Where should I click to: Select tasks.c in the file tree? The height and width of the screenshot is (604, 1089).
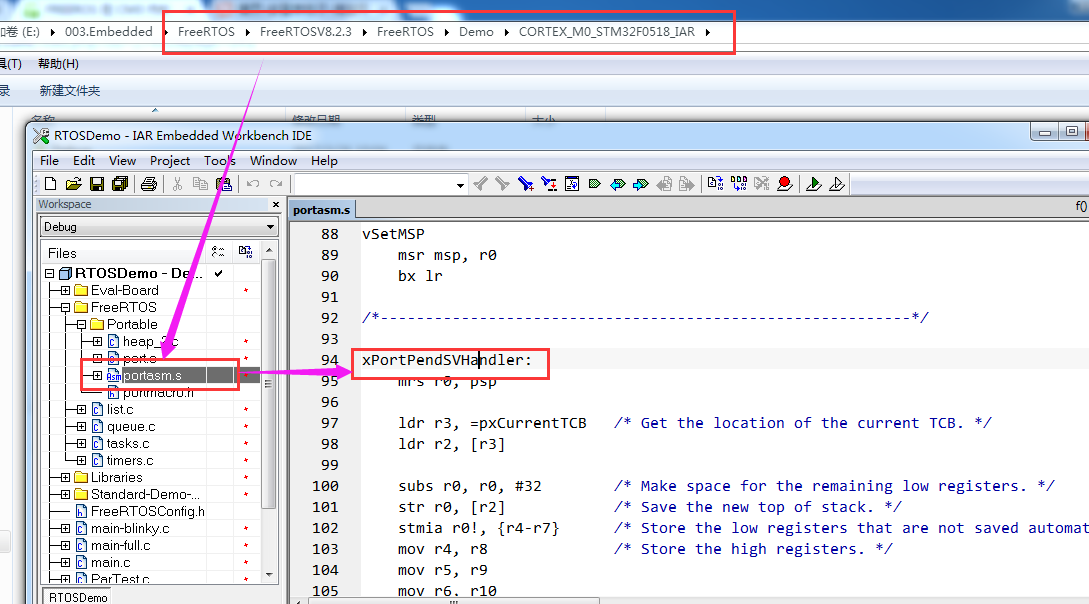128,444
